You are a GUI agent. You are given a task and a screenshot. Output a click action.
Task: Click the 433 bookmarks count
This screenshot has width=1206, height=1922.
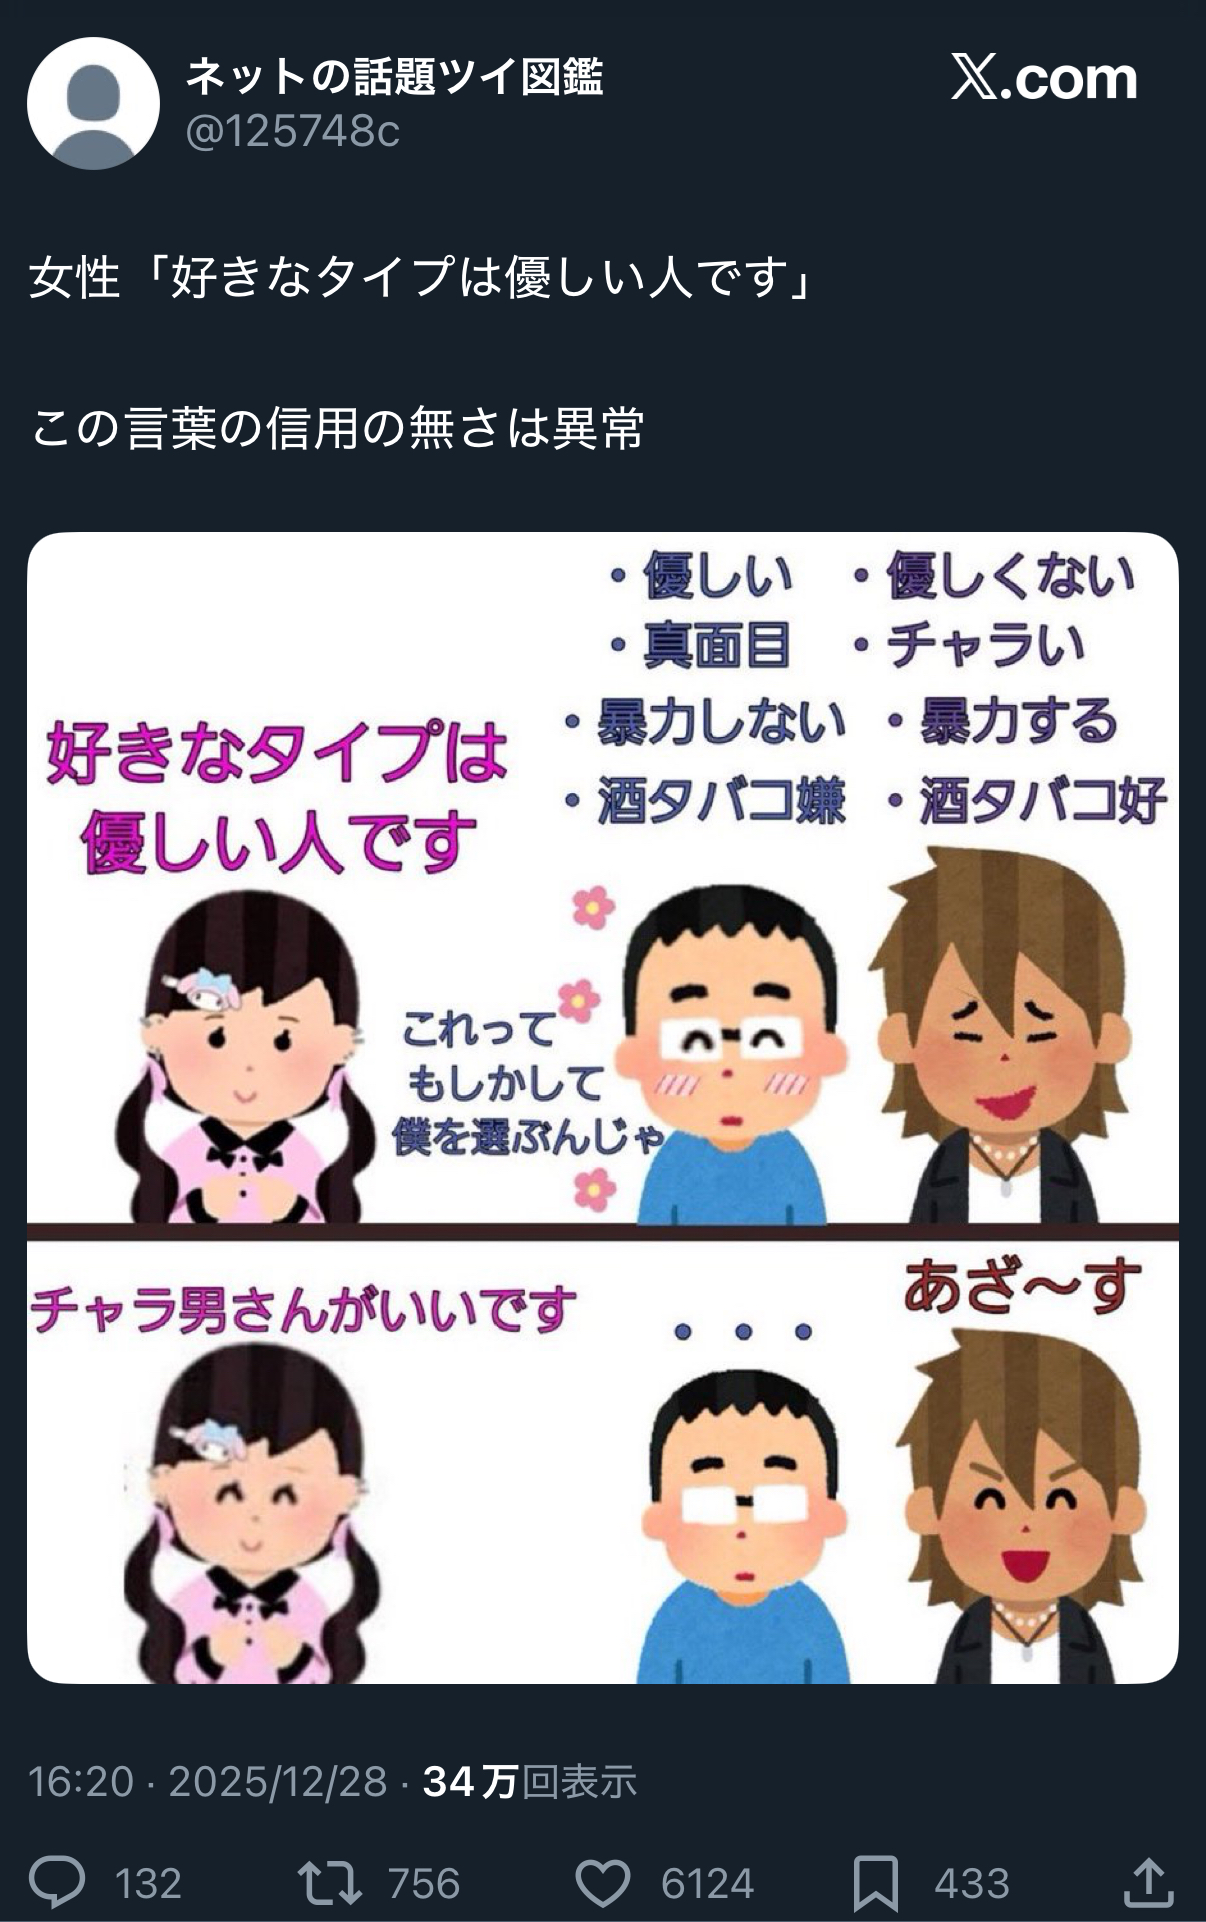coord(972,1884)
